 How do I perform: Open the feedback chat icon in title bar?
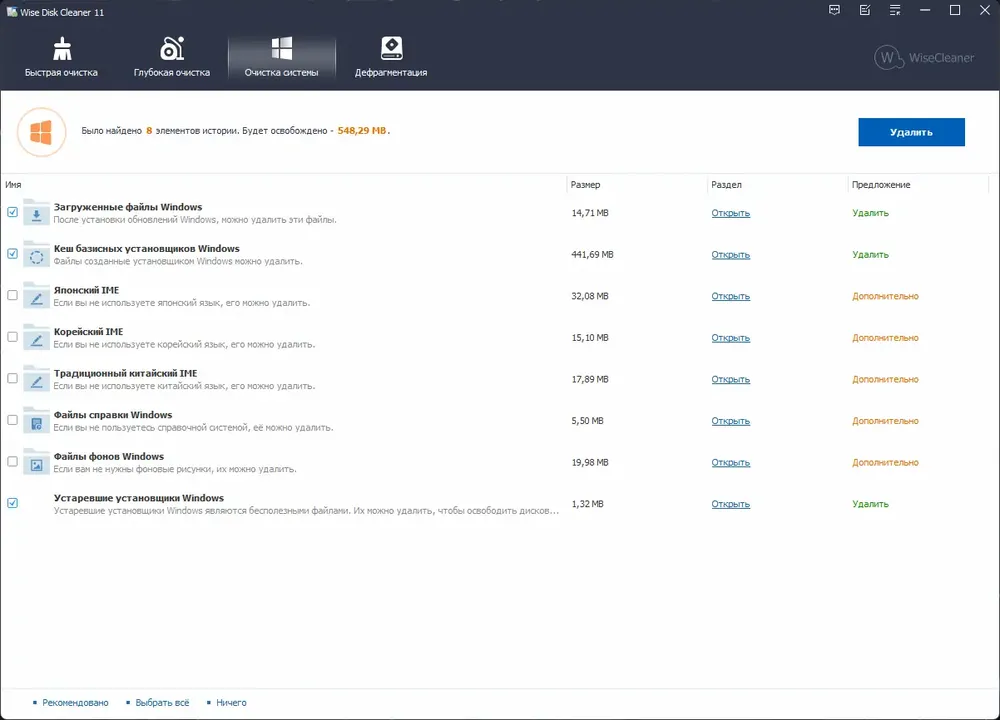(834, 10)
